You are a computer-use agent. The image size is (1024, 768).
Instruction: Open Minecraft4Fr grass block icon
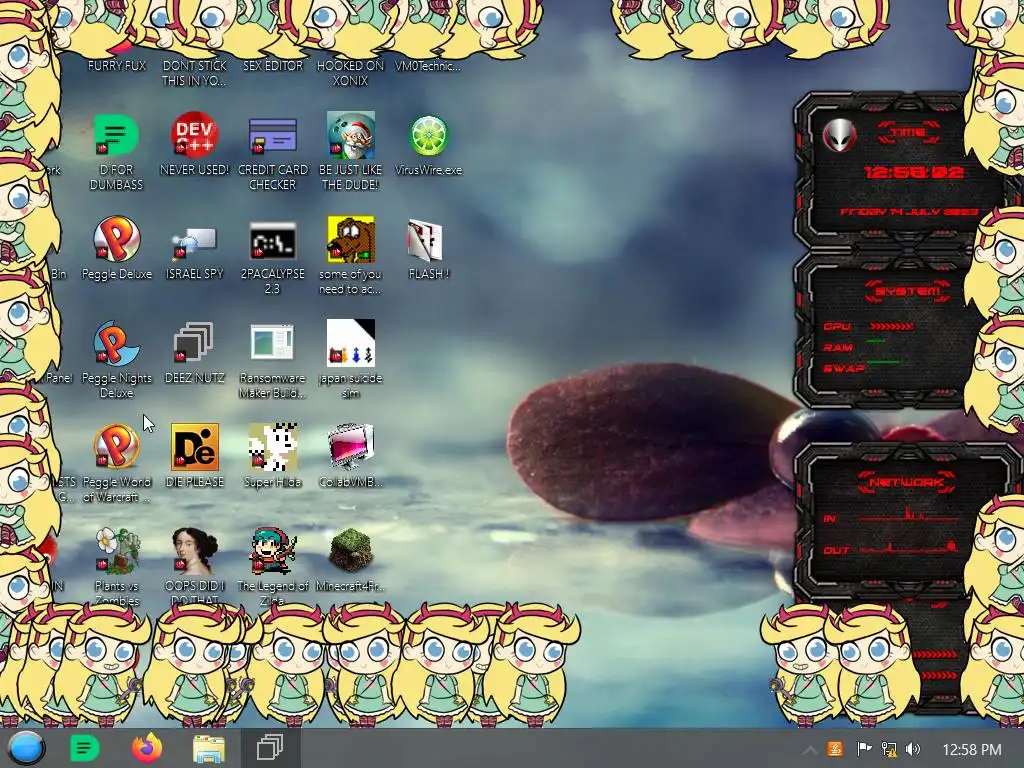pos(351,551)
